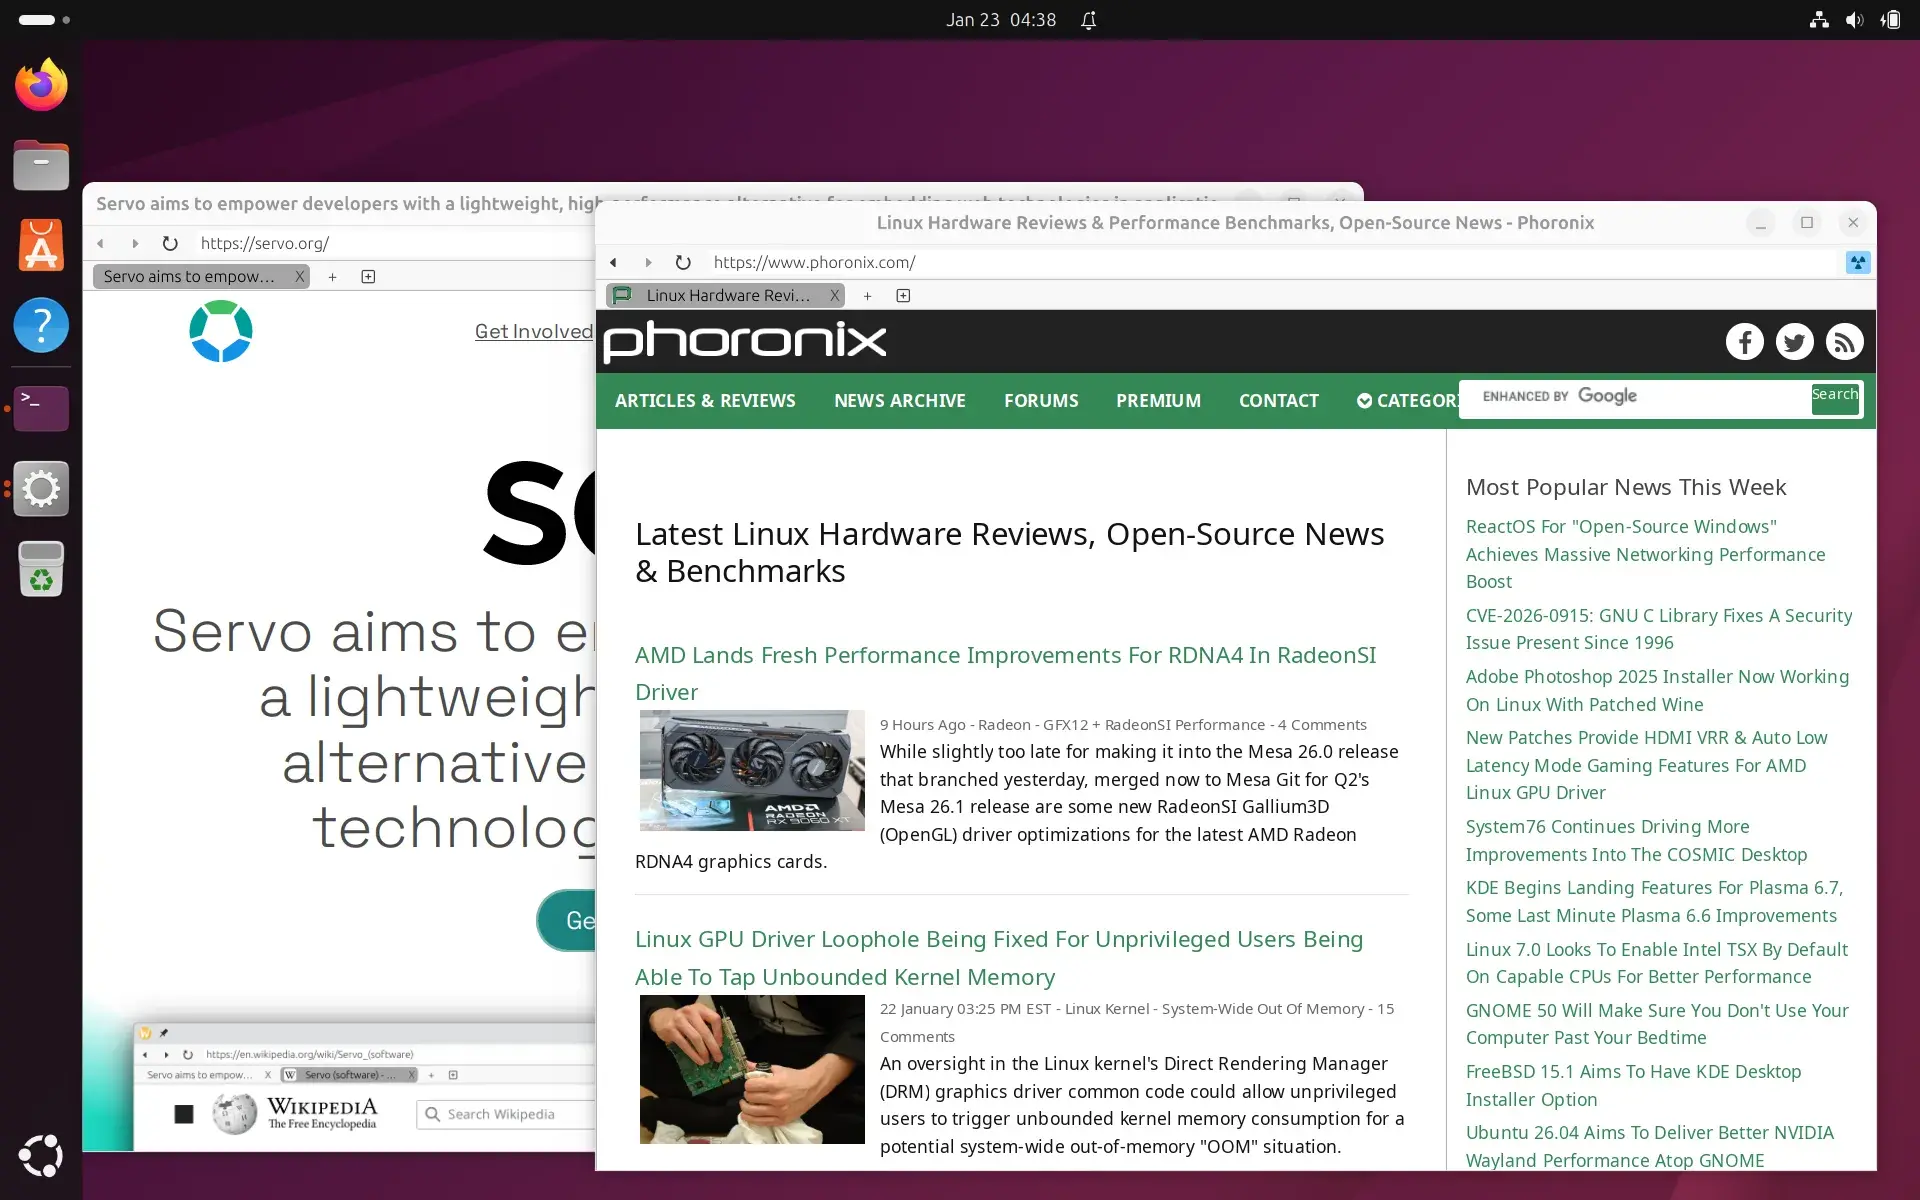Open Phoronix RSS feed icon
The image size is (1920, 1200).
(x=1844, y=342)
